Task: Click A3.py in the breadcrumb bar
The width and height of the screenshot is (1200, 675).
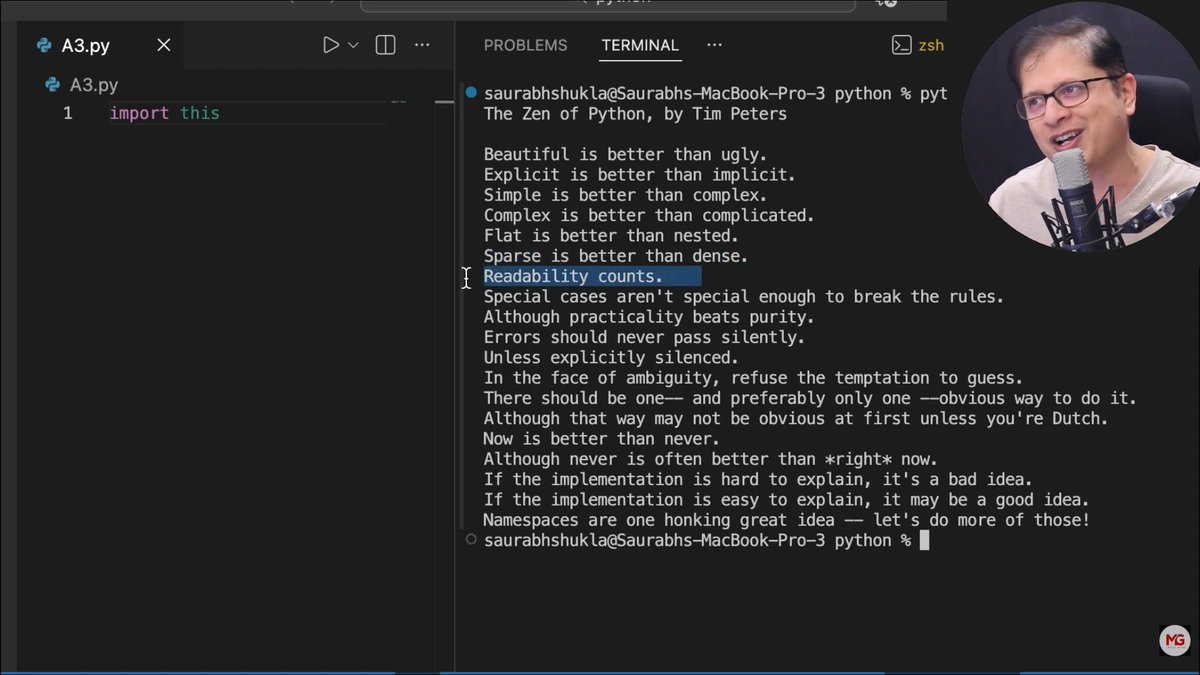Action: click(x=93, y=85)
